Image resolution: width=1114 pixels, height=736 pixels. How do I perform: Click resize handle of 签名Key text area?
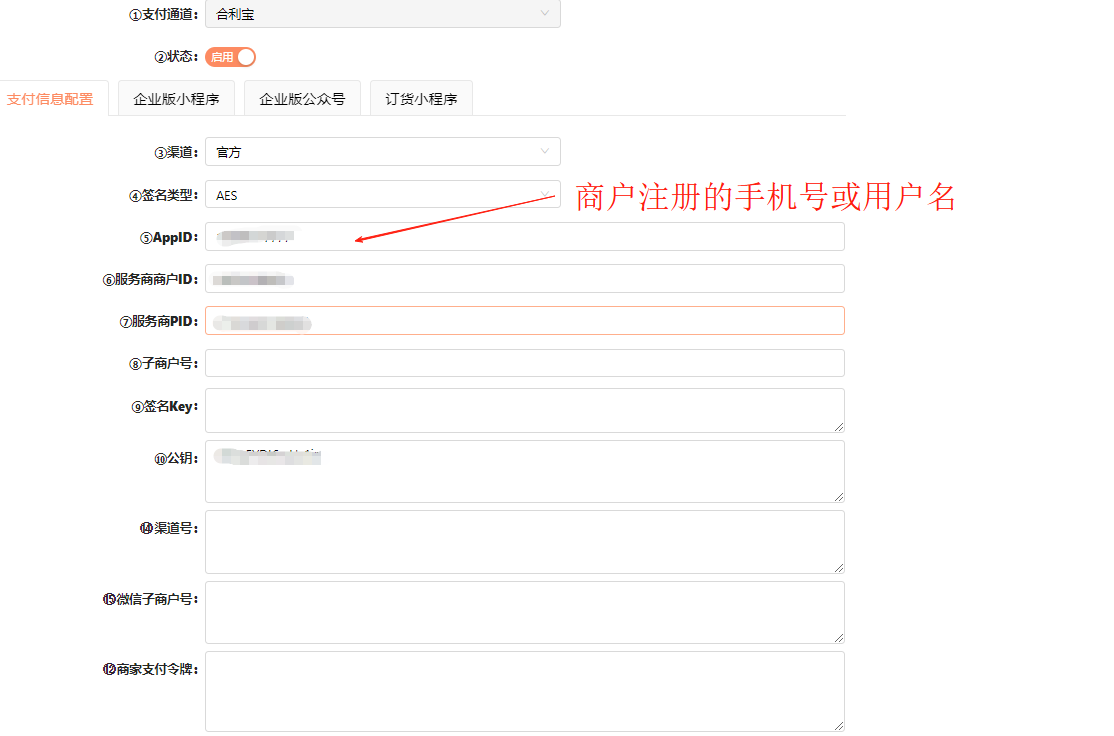[839, 427]
